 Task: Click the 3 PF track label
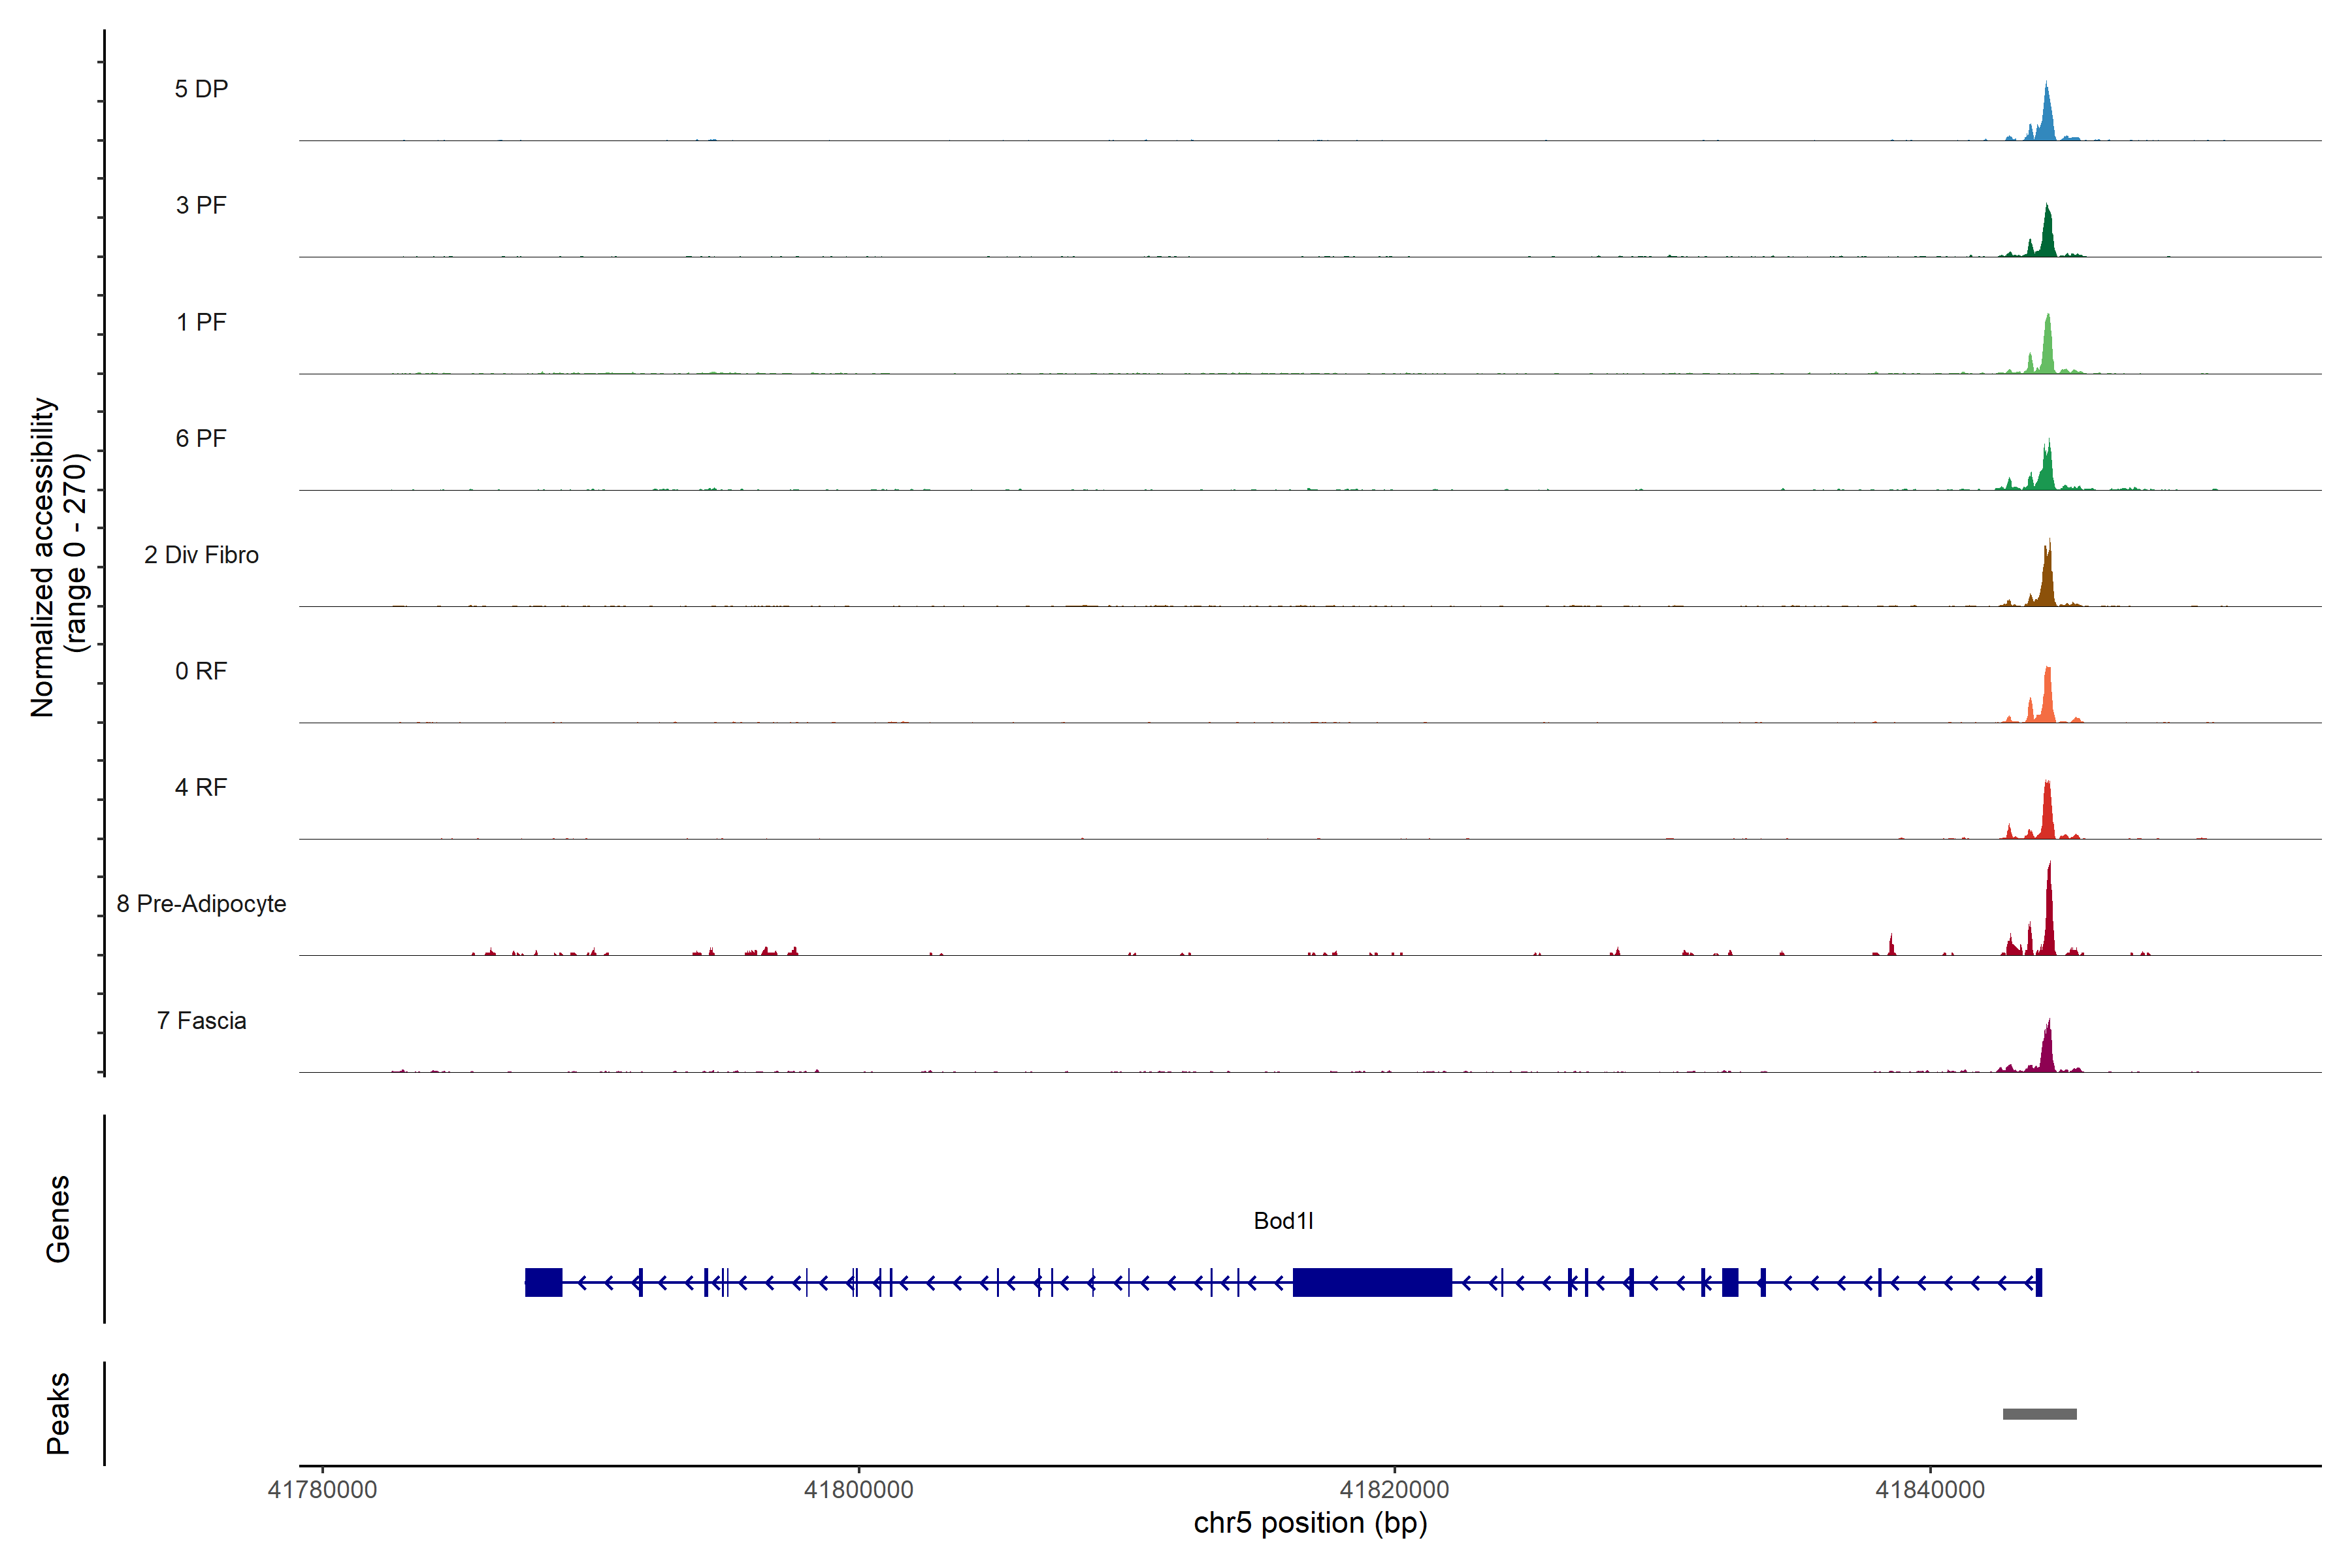(x=201, y=205)
